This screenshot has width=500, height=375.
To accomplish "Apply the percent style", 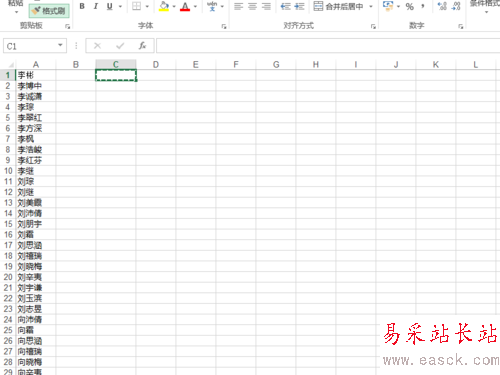I will pos(410,6).
